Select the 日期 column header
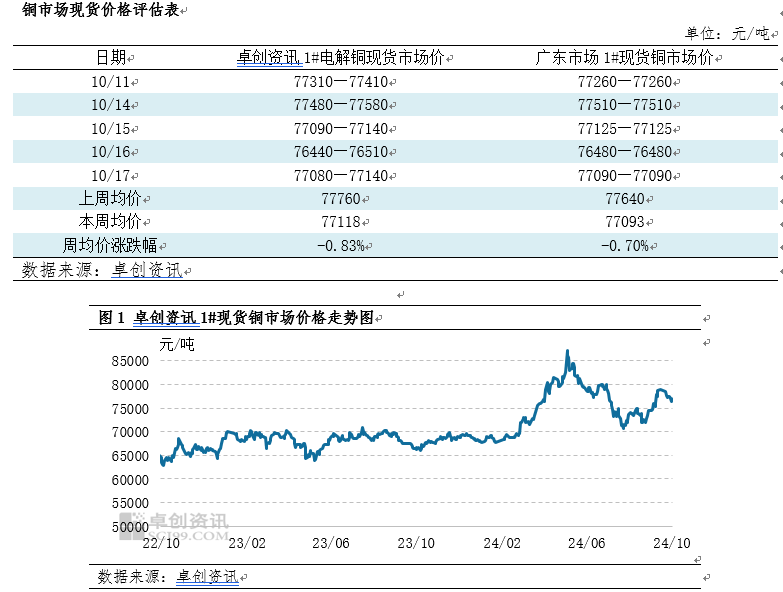The width and height of the screenshot is (783, 592). (x=111, y=58)
